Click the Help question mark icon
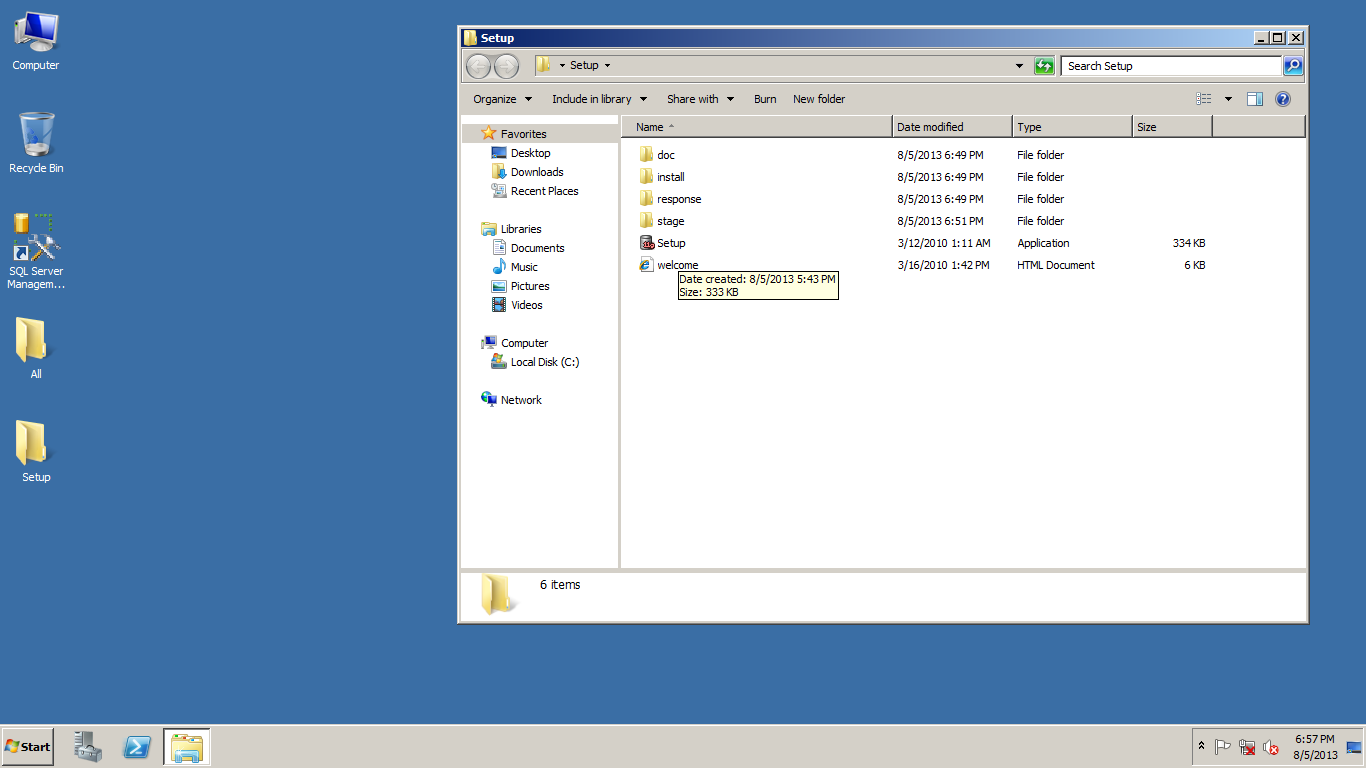The width and height of the screenshot is (1366, 768). [1283, 99]
